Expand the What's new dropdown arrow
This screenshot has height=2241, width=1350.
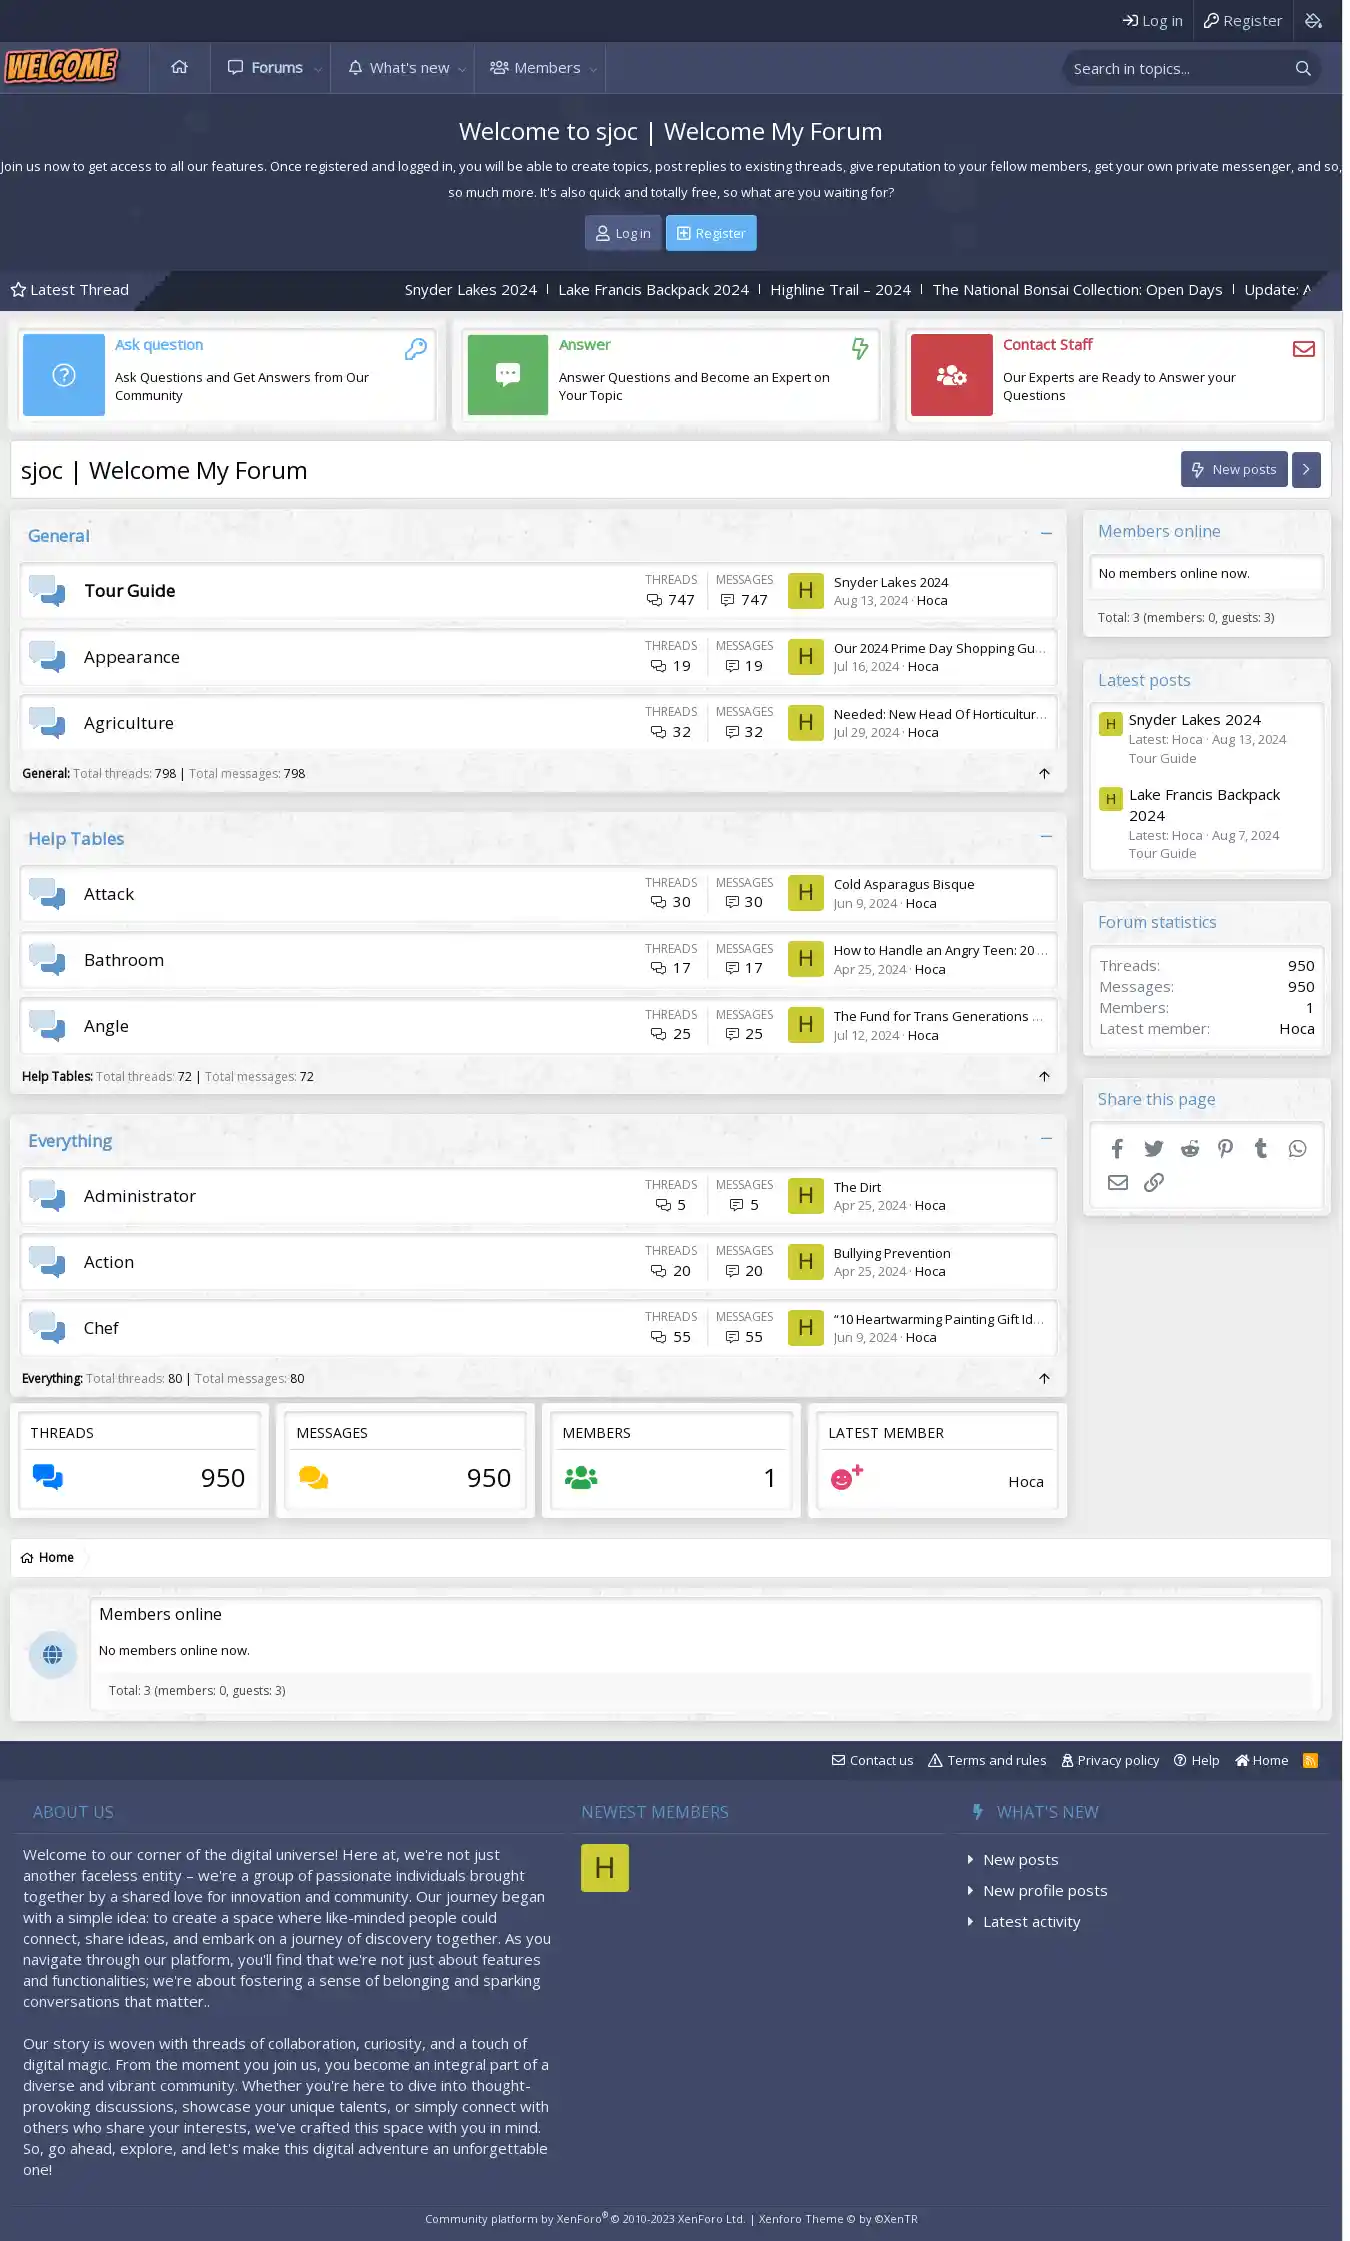click(x=462, y=69)
